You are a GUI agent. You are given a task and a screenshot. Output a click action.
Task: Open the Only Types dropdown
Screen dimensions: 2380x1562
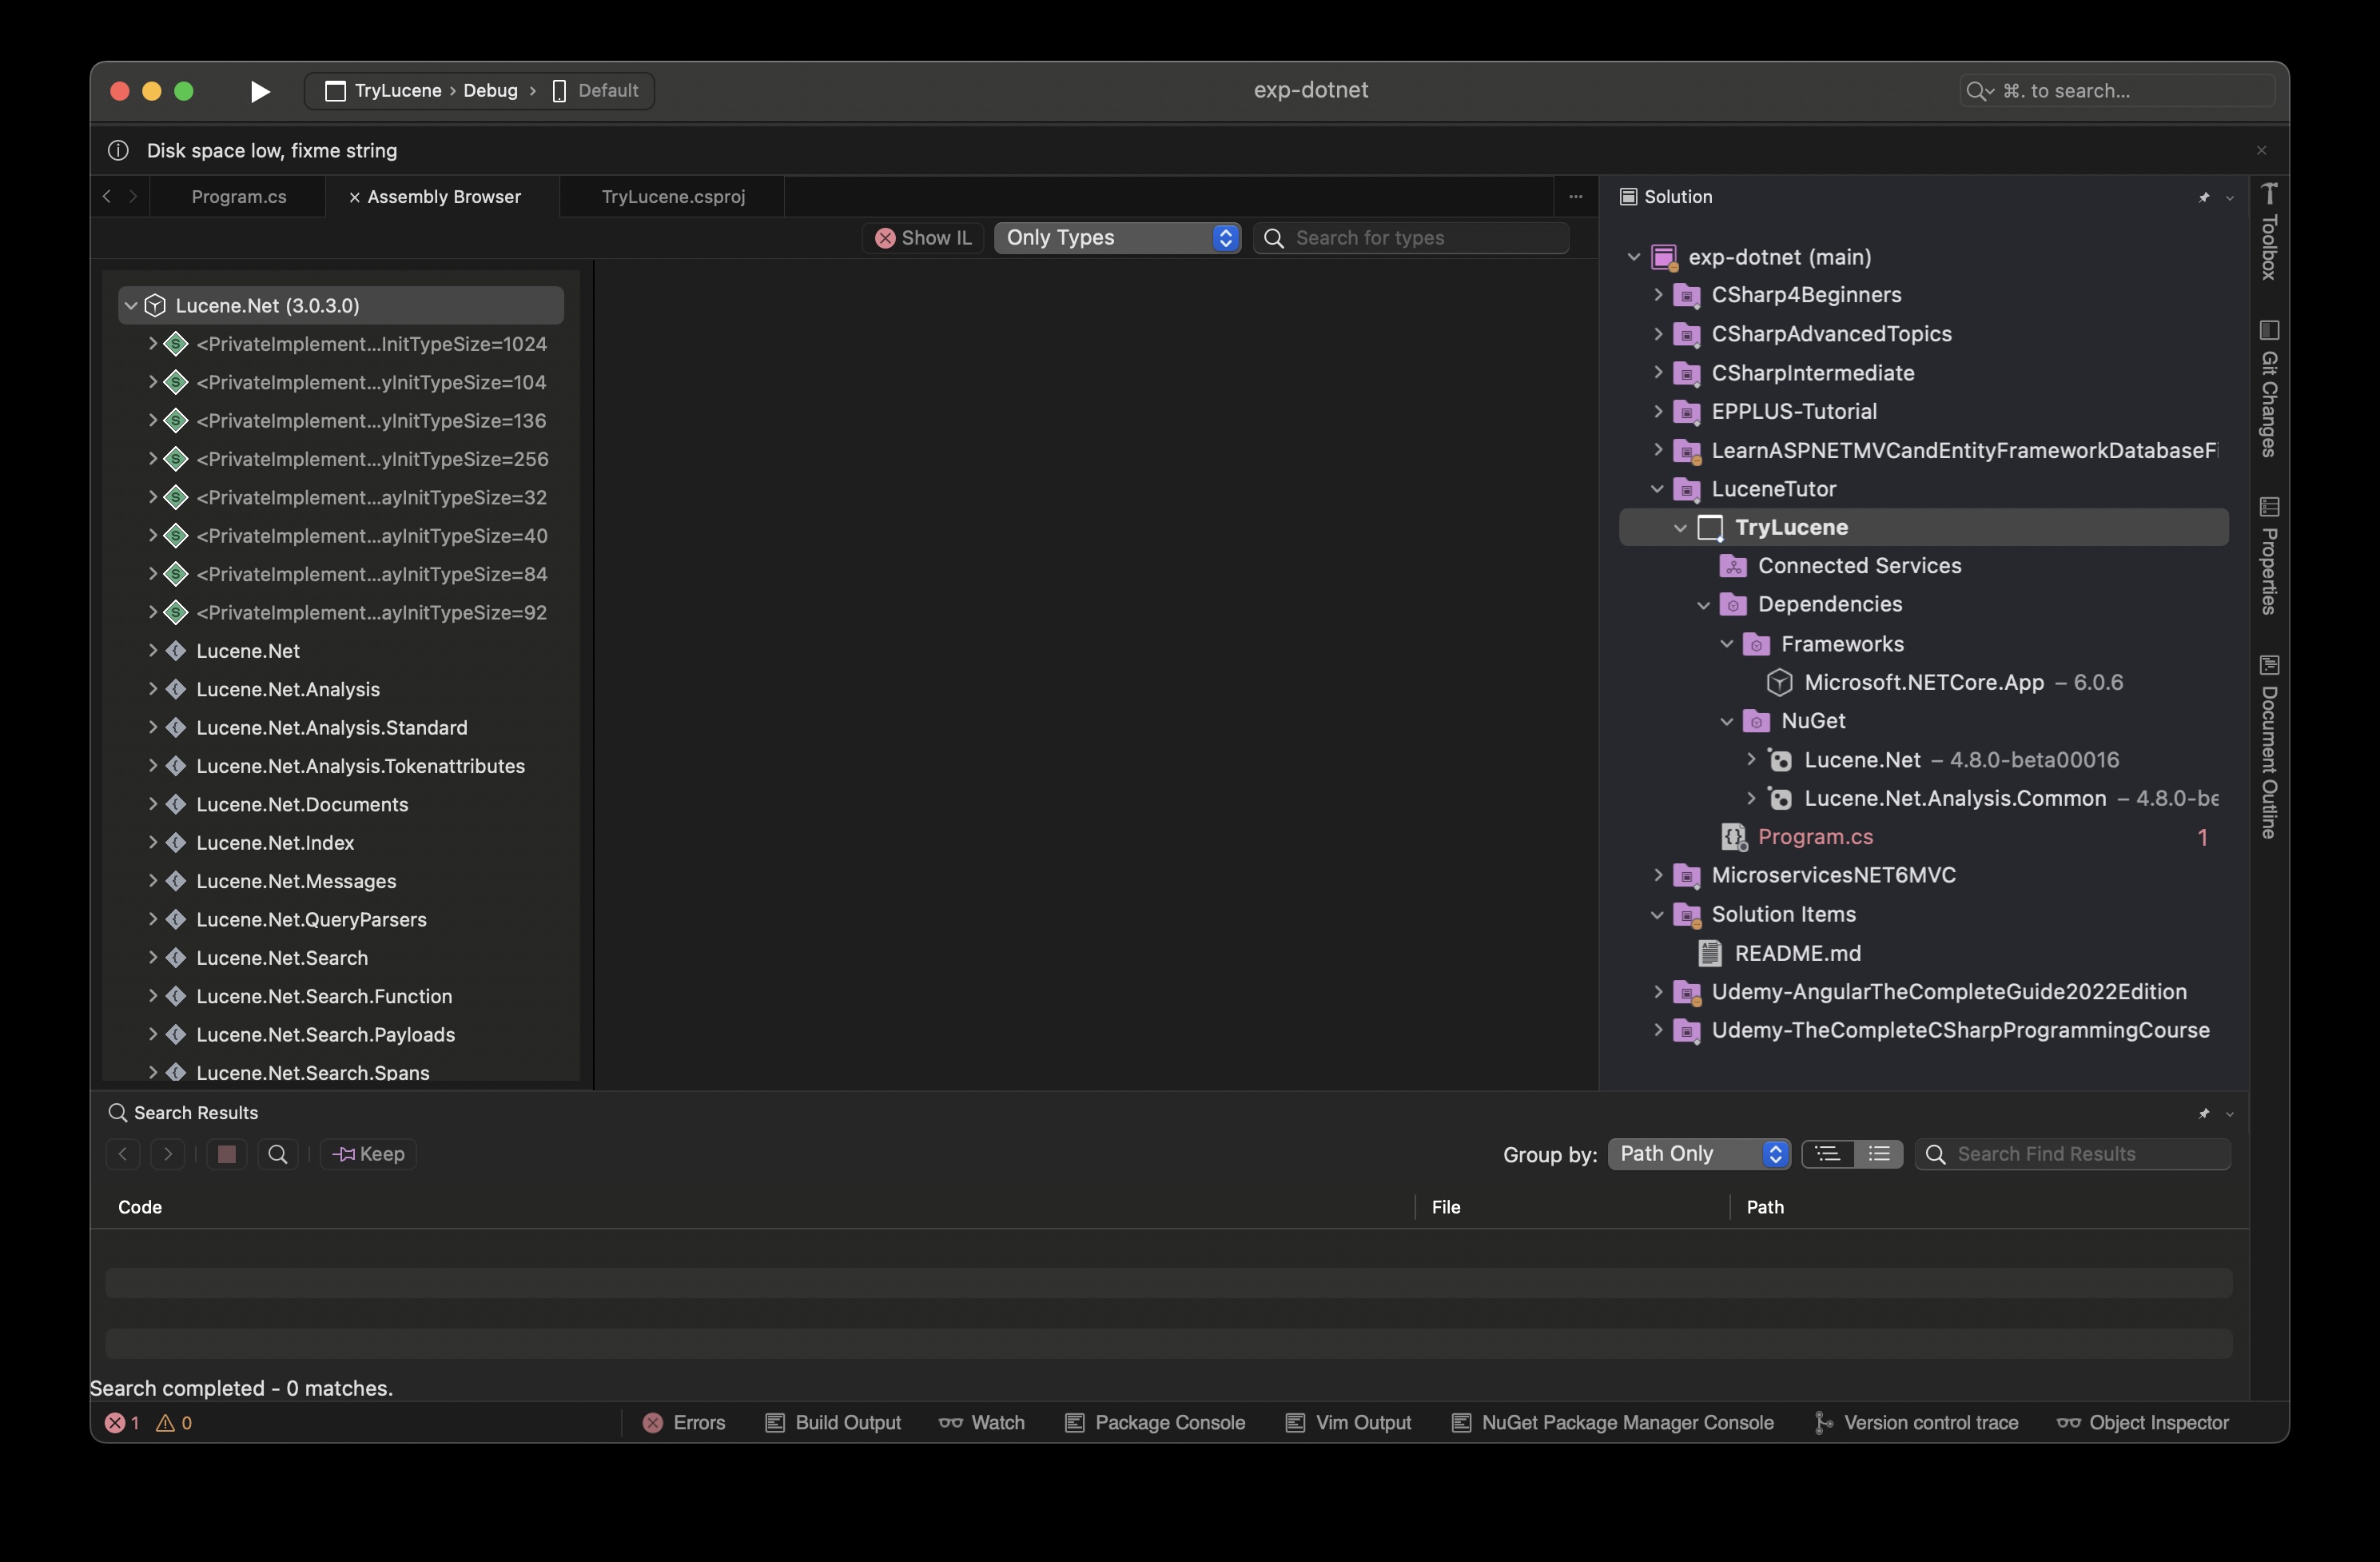pos(1117,238)
